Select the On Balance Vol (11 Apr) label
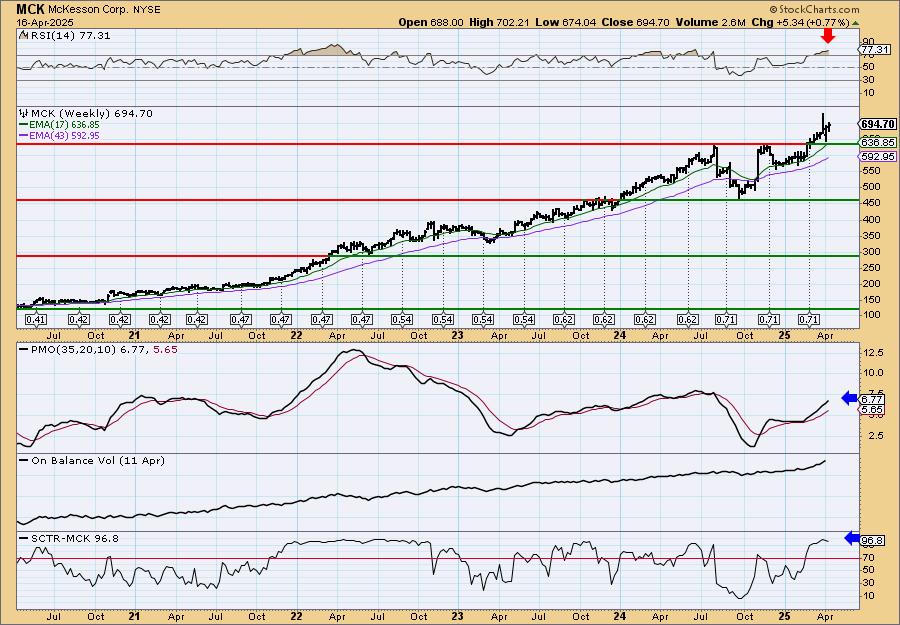This screenshot has height=625, width=900. pyautogui.click(x=97, y=461)
